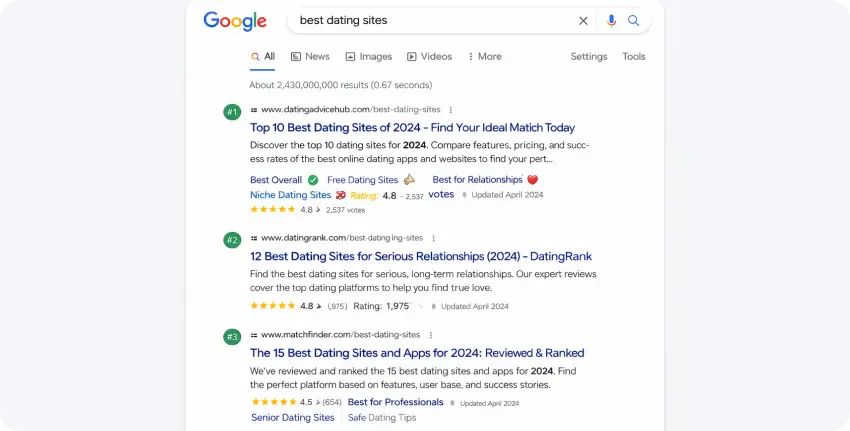This screenshot has height=431, width=850.
Task: Open Top 10 Best Dating Sites of 2024 result
Action: point(412,128)
